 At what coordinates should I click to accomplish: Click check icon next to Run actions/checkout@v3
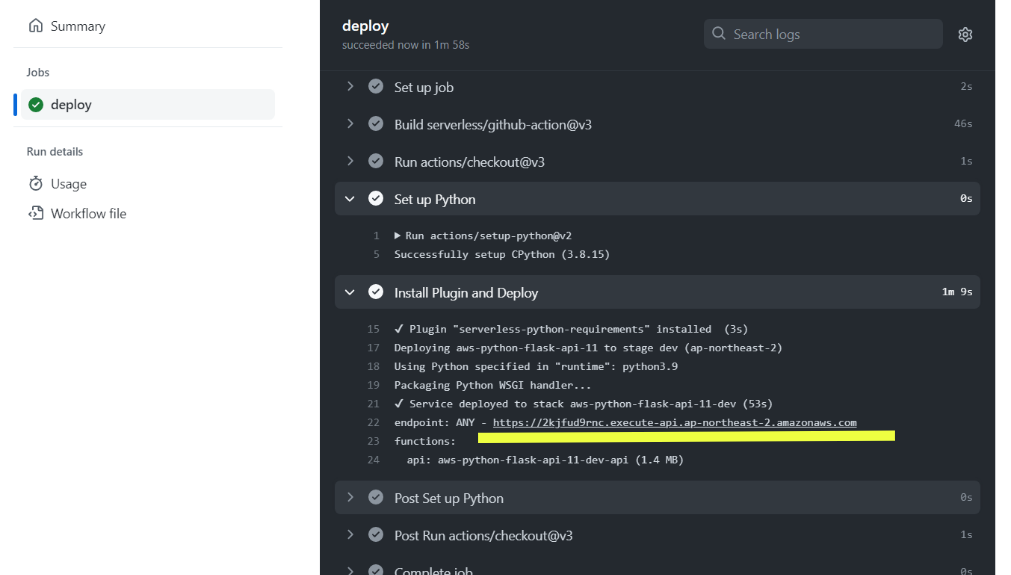point(376,161)
